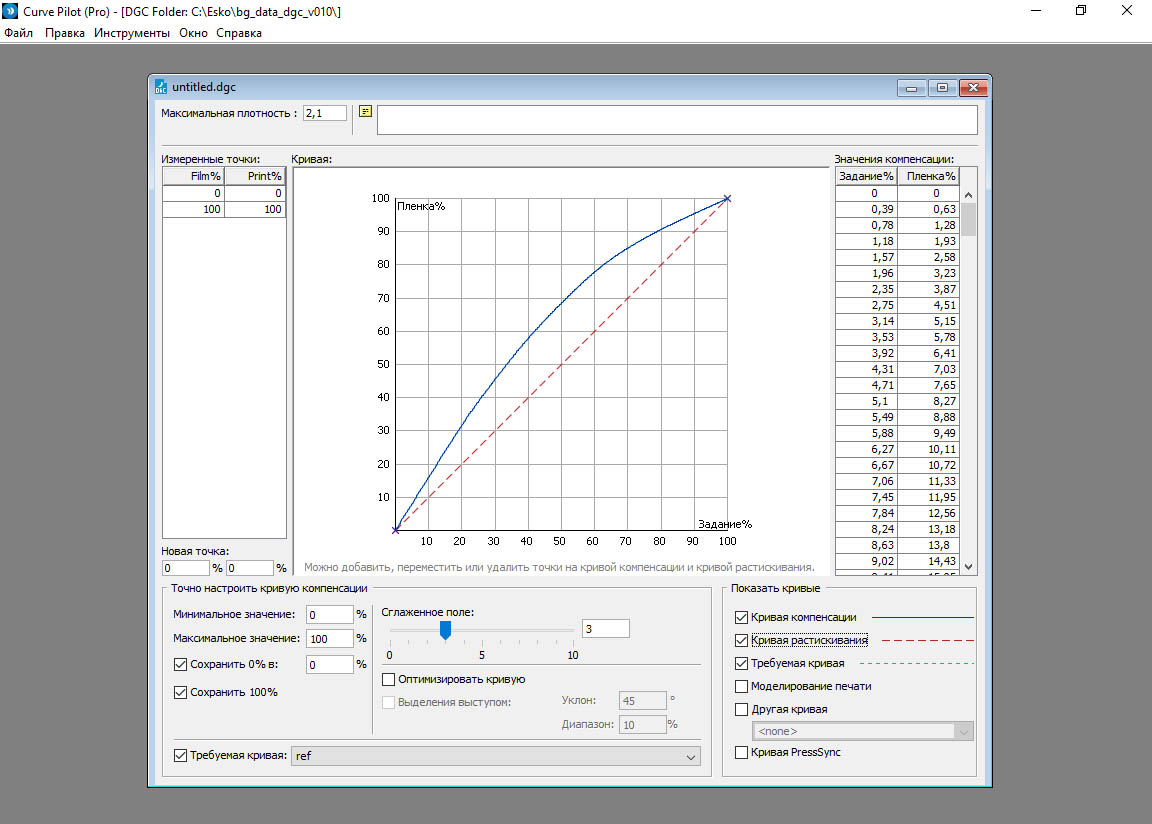Uncheck the Кривая компенсации checkbox
This screenshot has height=824, width=1152.
click(741, 618)
